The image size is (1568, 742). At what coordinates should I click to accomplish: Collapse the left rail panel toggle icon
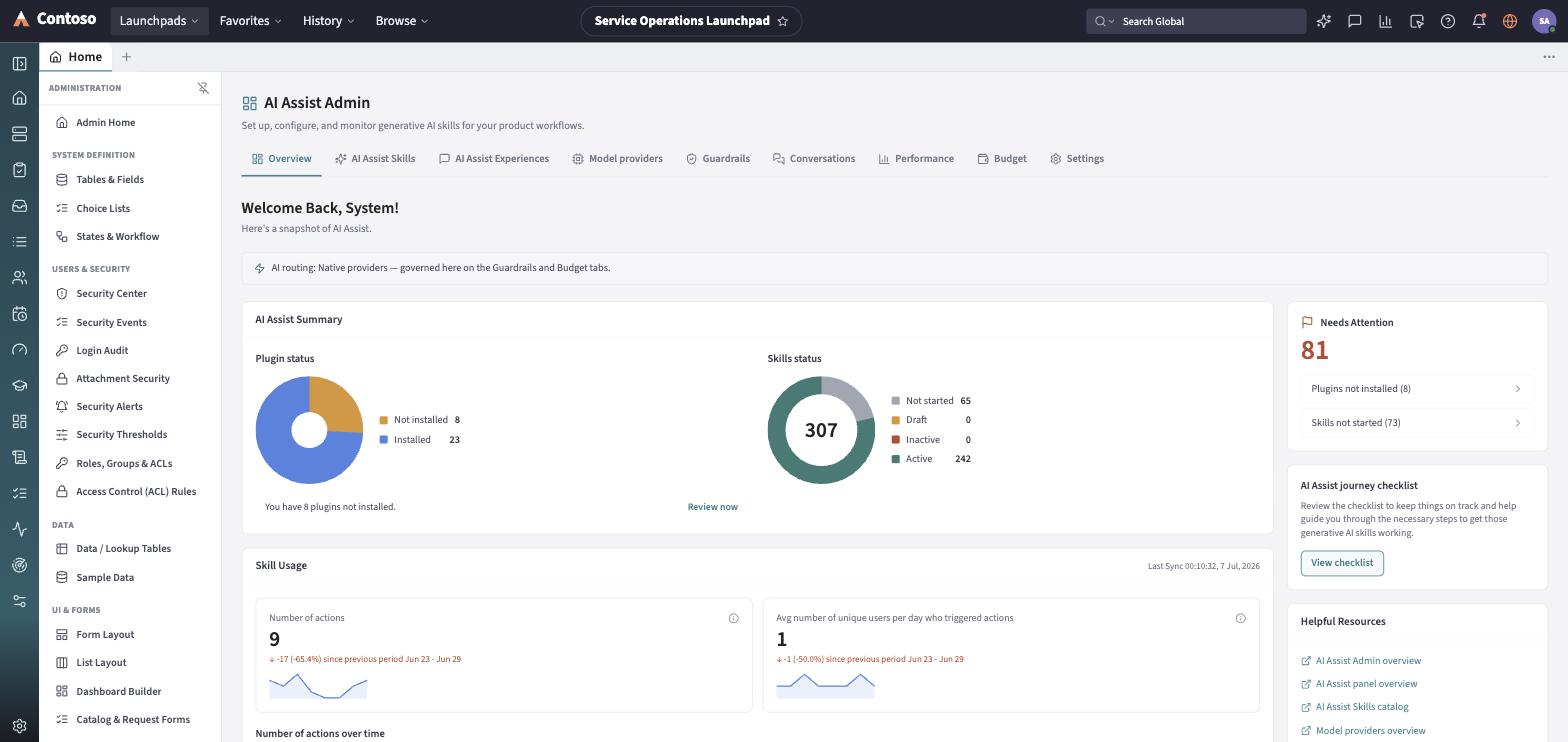[x=19, y=63]
